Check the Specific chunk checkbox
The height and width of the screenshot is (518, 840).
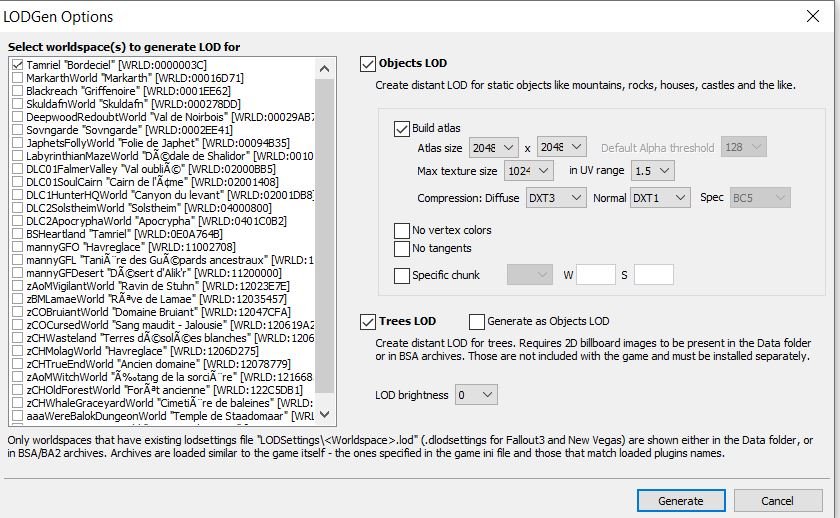click(x=402, y=275)
